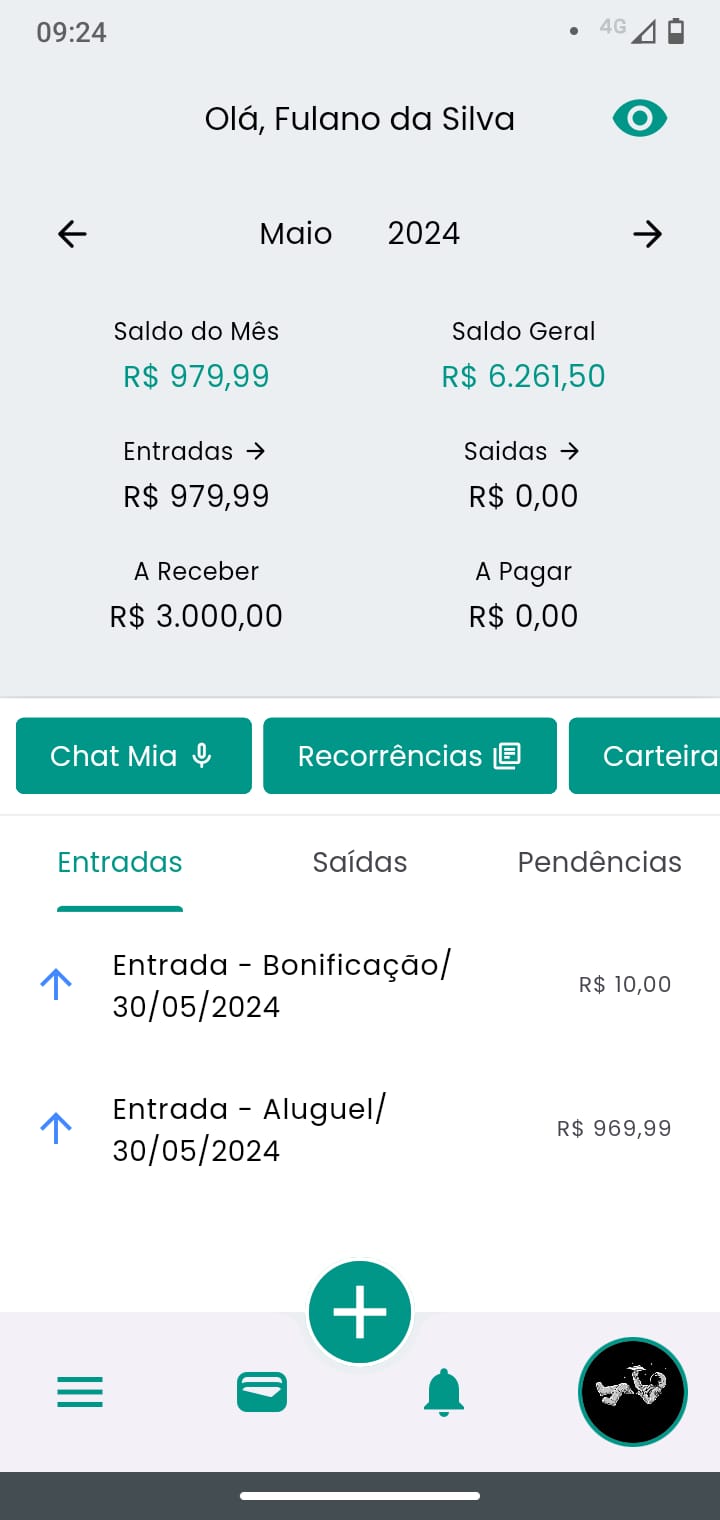Open Saidas details link in summary
The width and height of the screenshot is (720, 1520).
[x=522, y=452]
